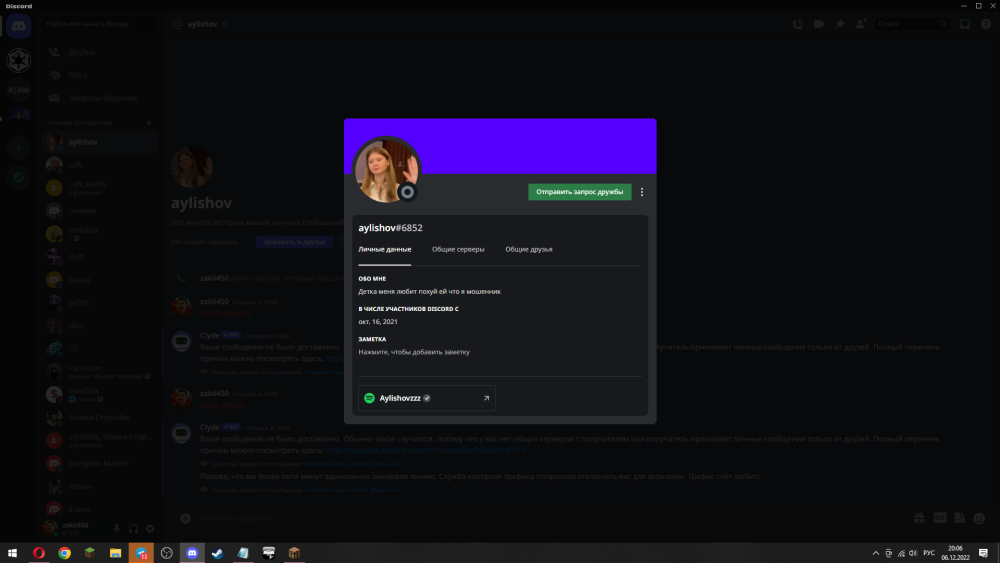Screen dimensions: 1000x563
Task: Toggle headphones deafen in the user panel
Action: tap(133, 529)
